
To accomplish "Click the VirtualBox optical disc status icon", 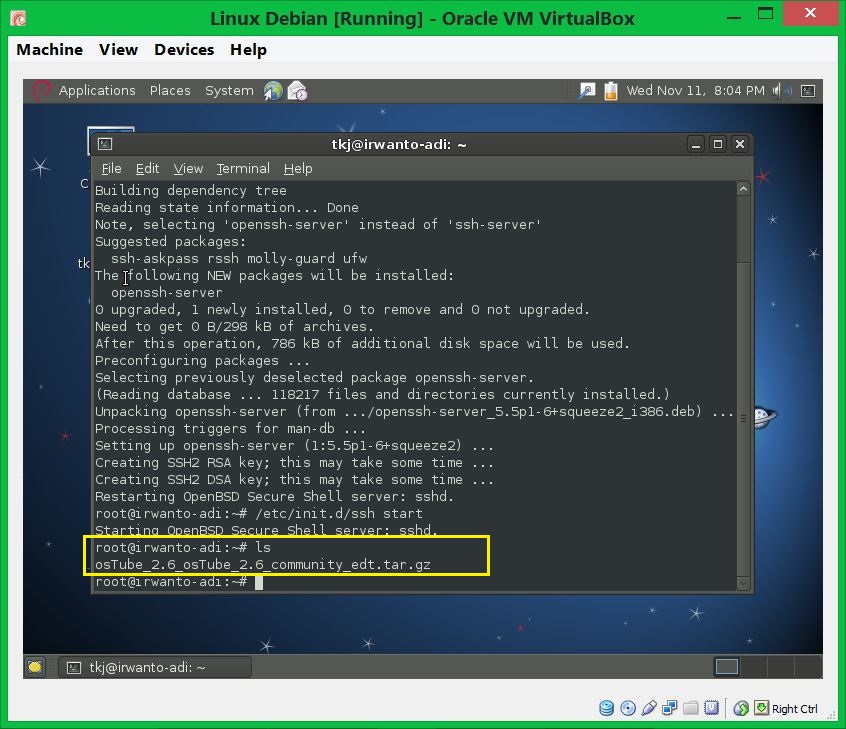I will coord(627,708).
